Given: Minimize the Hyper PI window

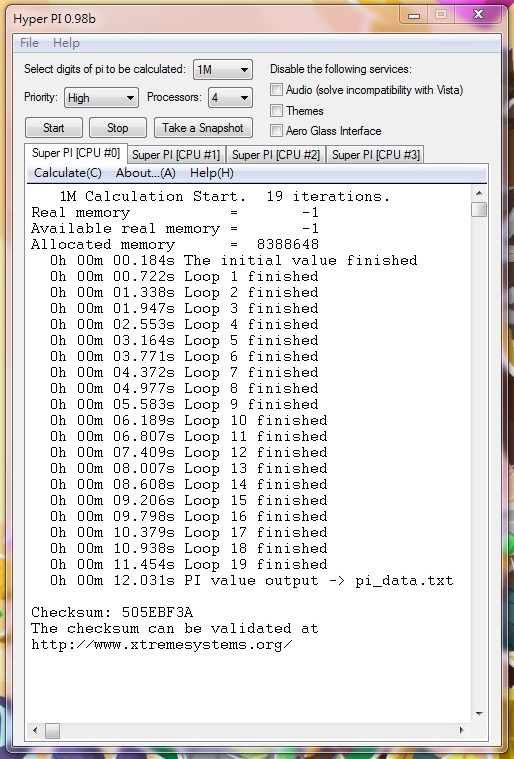Looking at the screenshot, I should click(x=414, y=15).
